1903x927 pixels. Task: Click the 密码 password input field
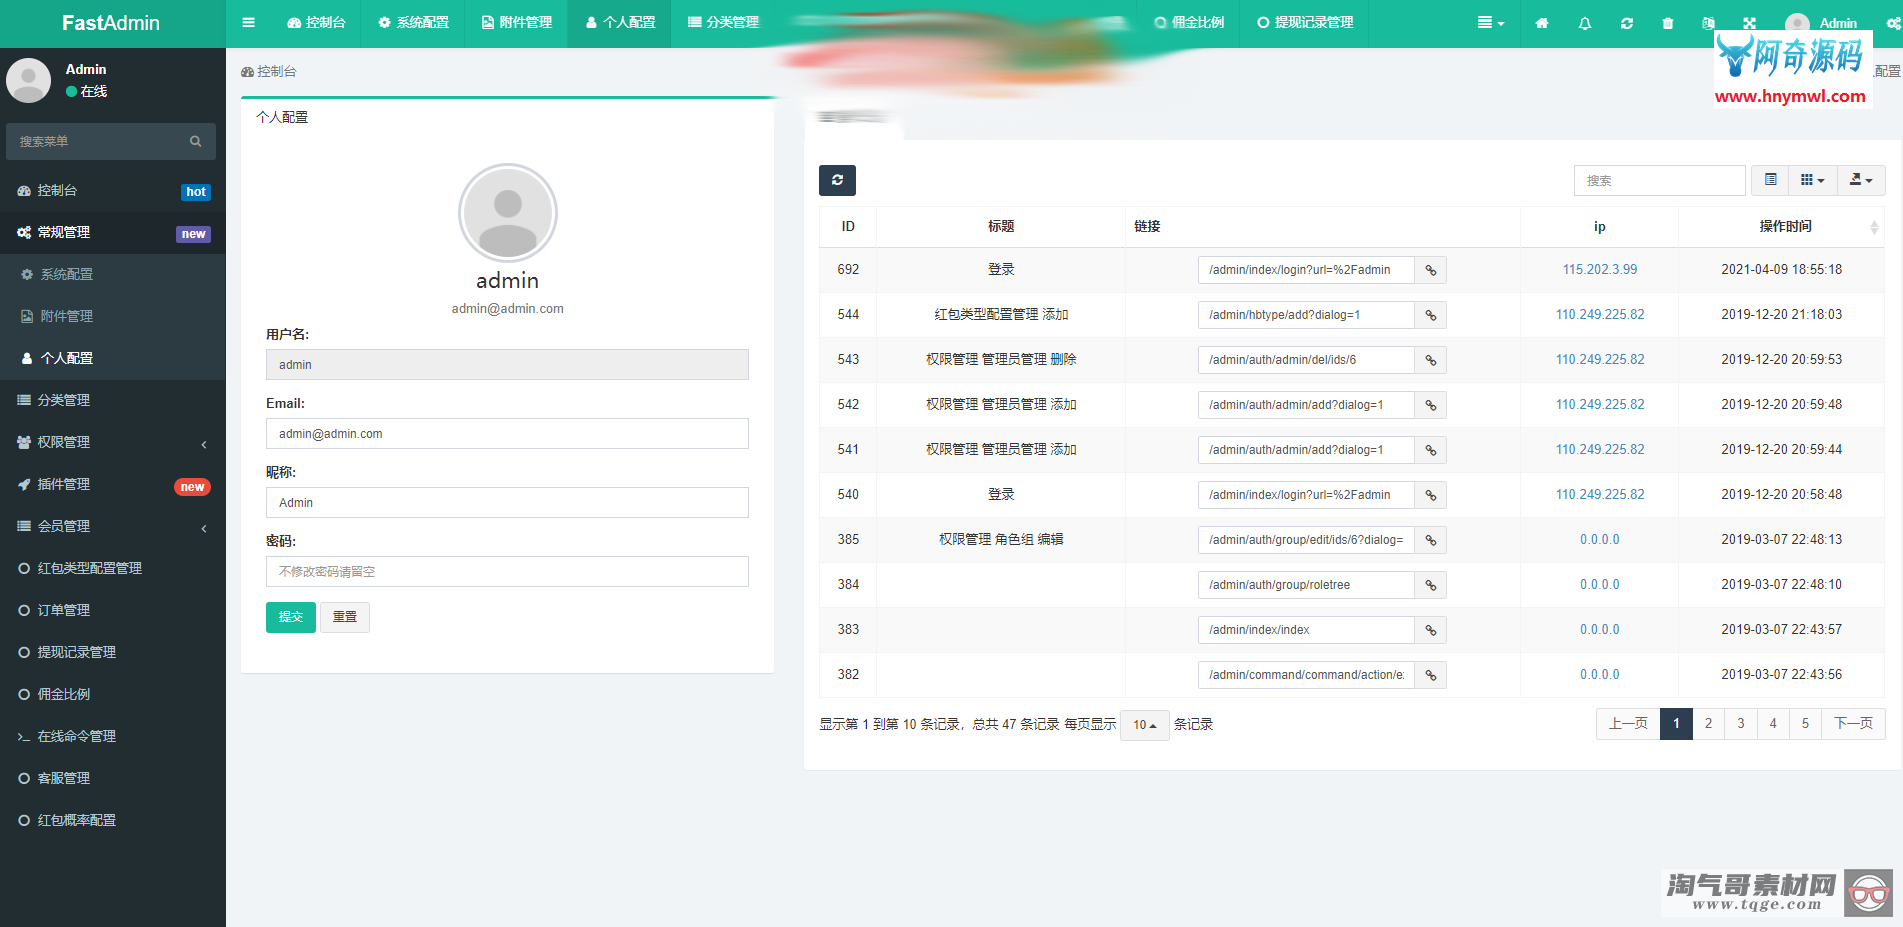(507, 572)
